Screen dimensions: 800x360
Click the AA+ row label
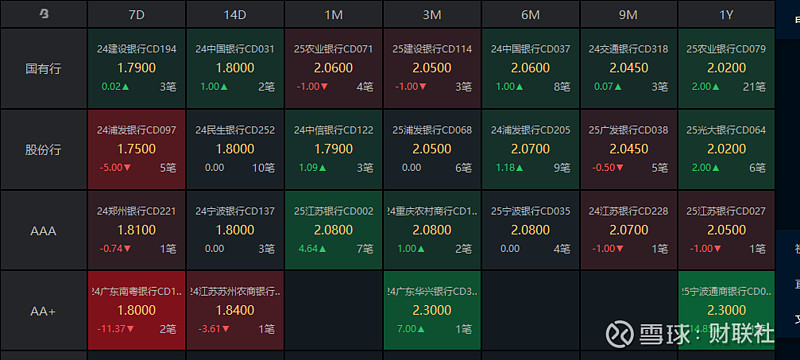point(43,311)
